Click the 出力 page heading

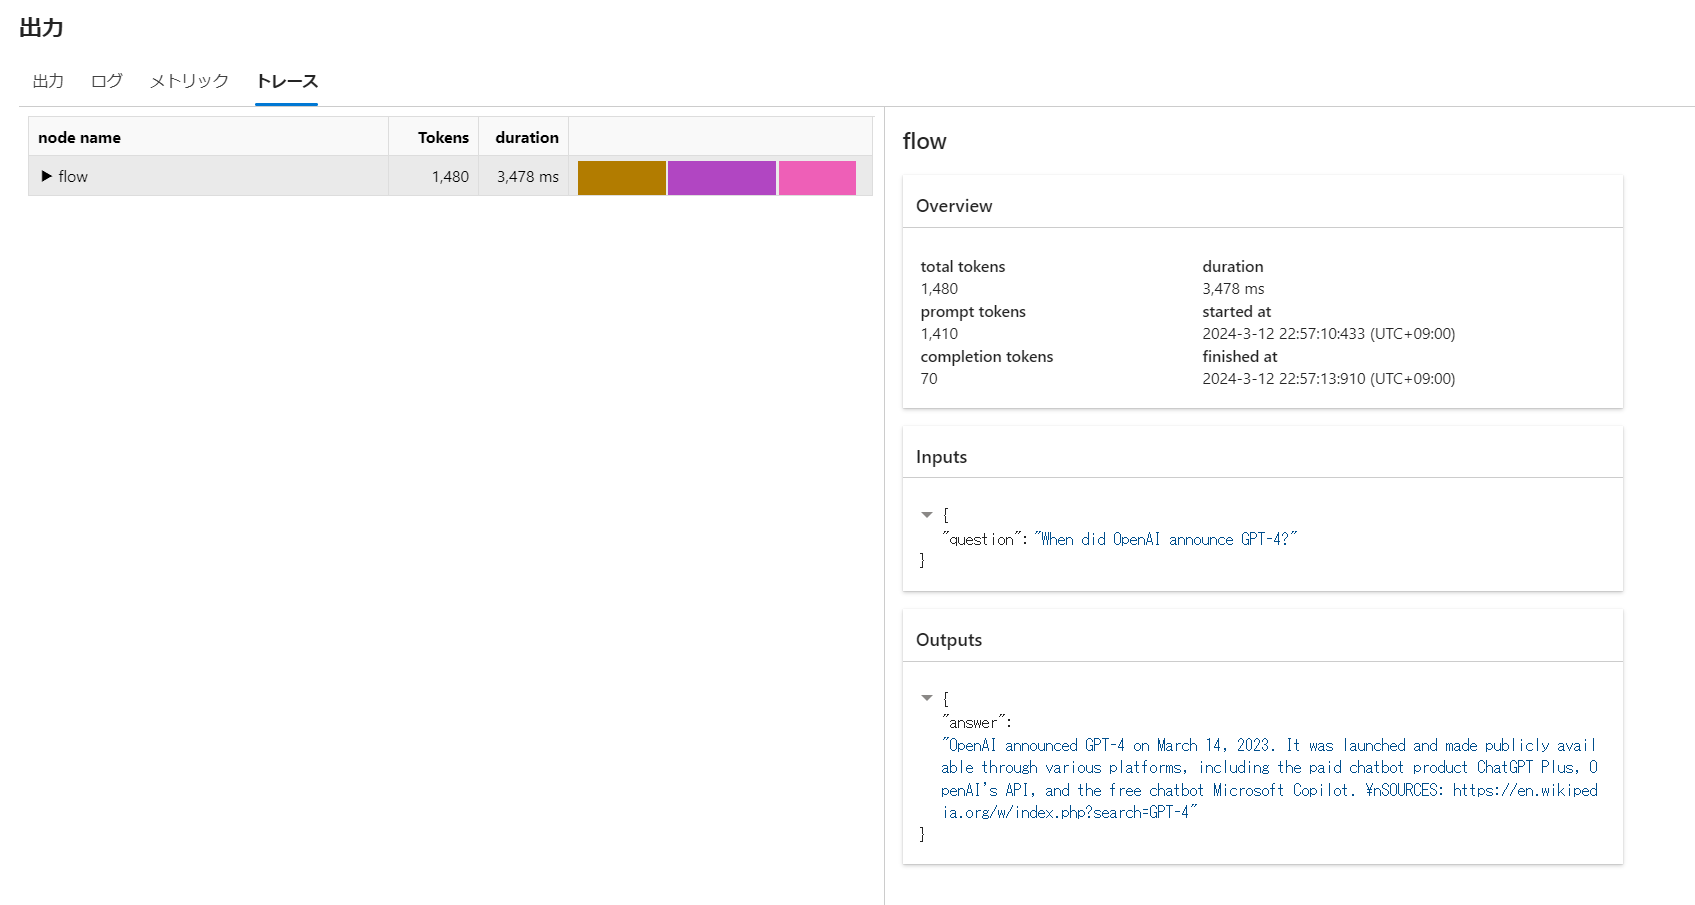coord(41,28)
